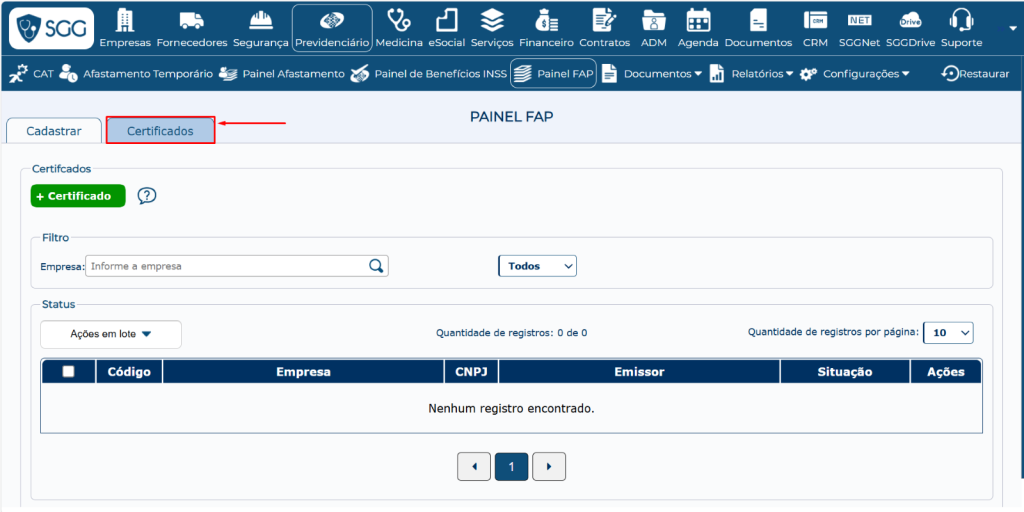Go to next page arrow button
Screen dimensions: 1024x512
[x=549, y=466]
